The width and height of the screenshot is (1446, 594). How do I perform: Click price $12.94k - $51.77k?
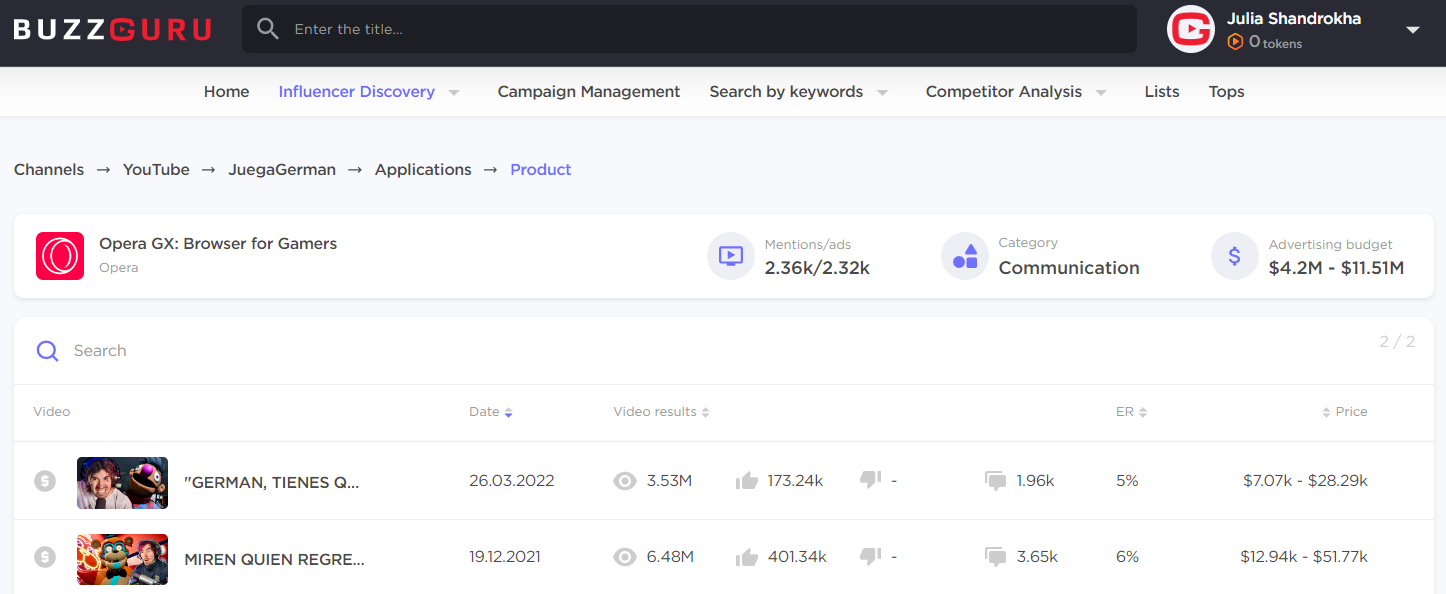coord(1304,557)
